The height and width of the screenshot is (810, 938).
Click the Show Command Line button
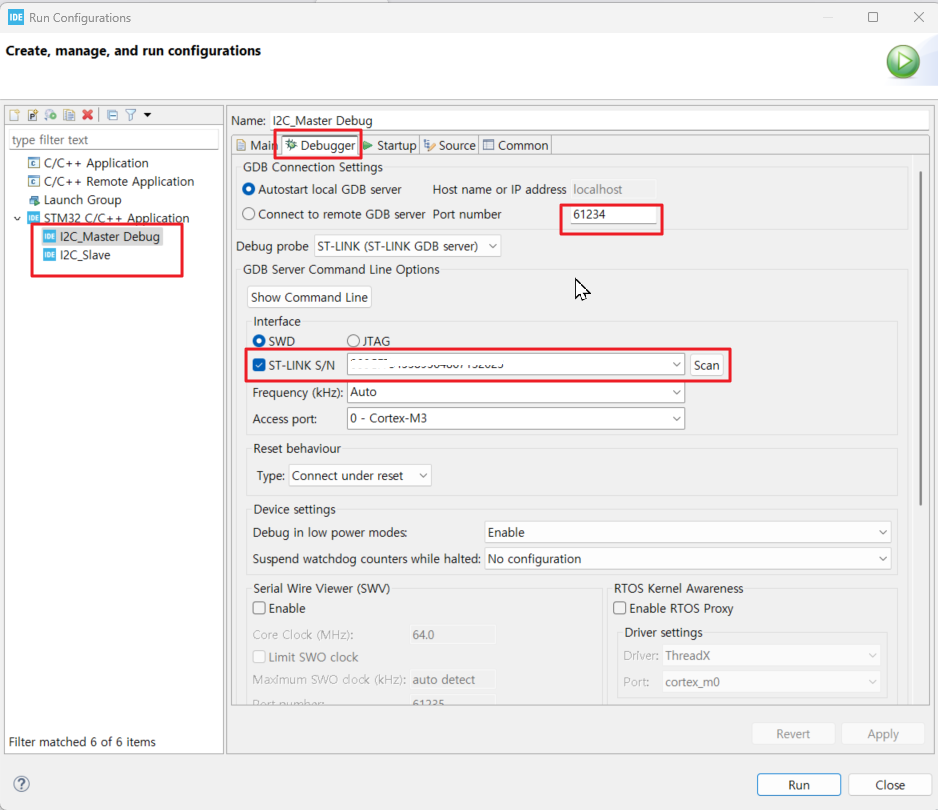pos(309,296)
